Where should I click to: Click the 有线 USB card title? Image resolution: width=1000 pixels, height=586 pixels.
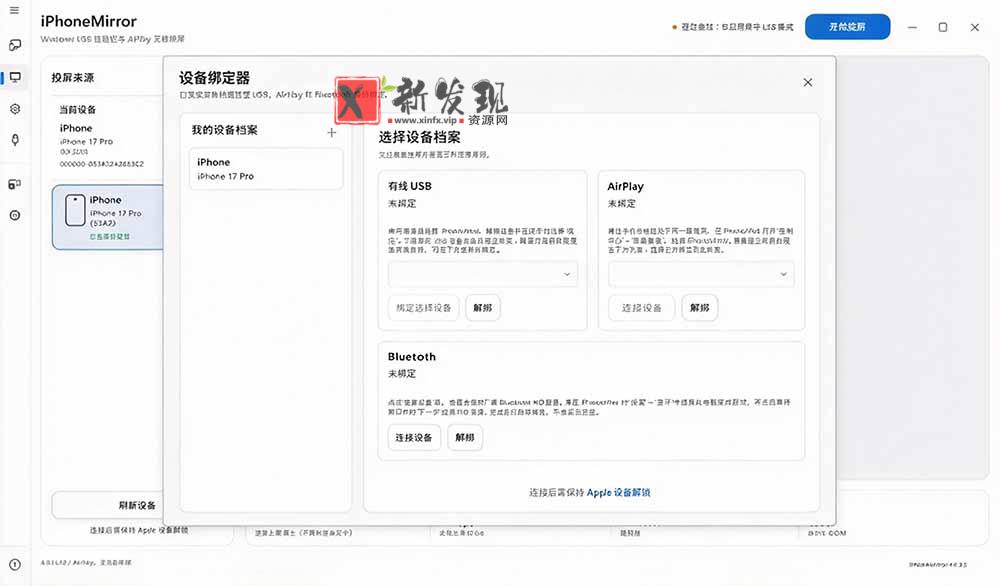(410, 186)
